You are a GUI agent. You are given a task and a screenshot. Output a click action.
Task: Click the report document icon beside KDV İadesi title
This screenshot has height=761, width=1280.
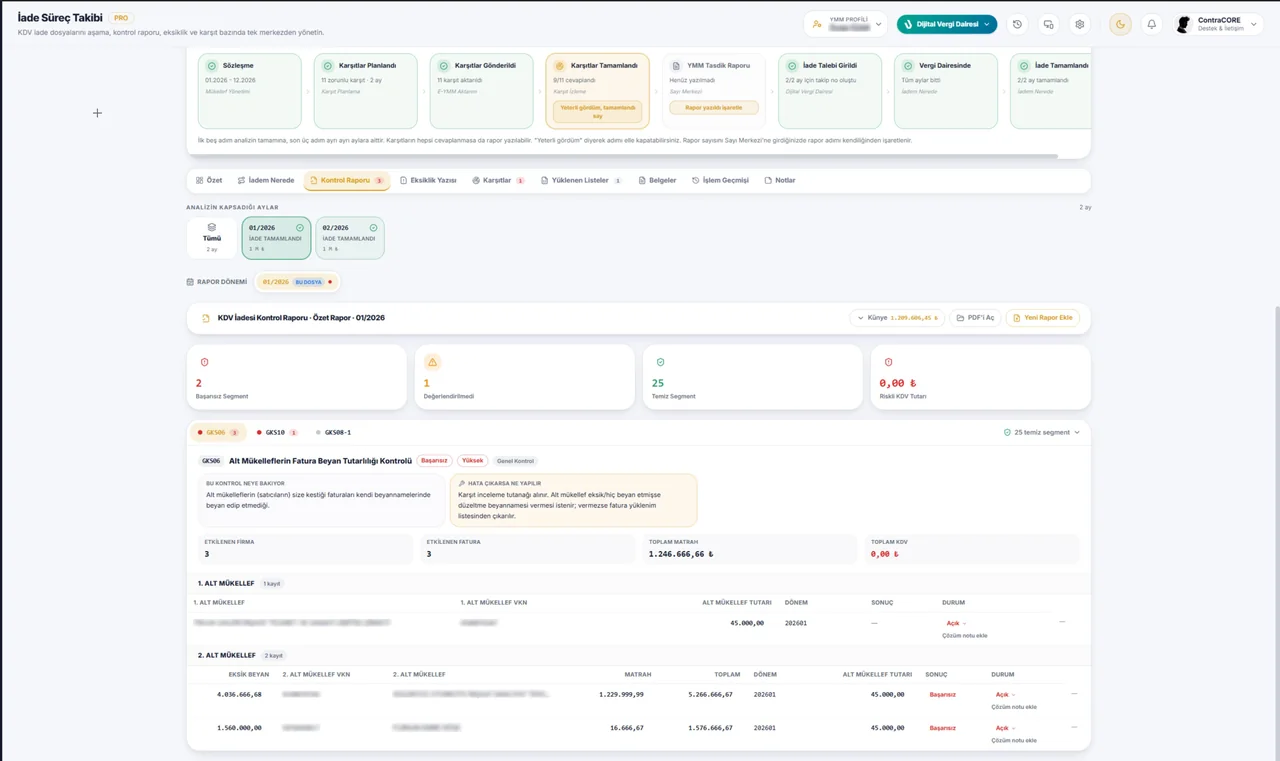(x=206, y=318)
